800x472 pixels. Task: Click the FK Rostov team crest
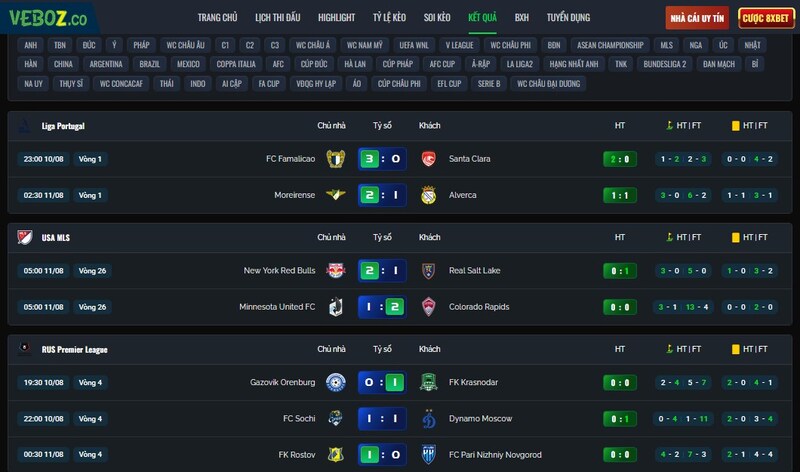point(336,455)
